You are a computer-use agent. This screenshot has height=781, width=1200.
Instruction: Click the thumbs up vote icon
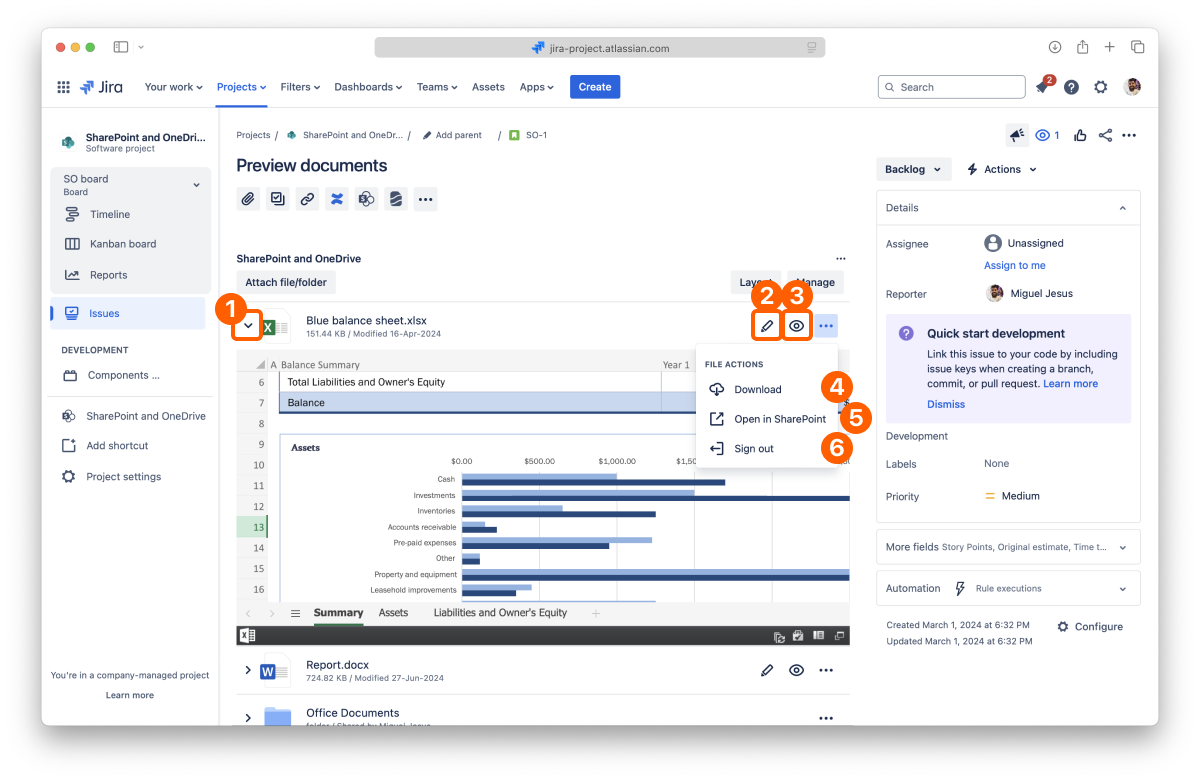coord(1080,136)
